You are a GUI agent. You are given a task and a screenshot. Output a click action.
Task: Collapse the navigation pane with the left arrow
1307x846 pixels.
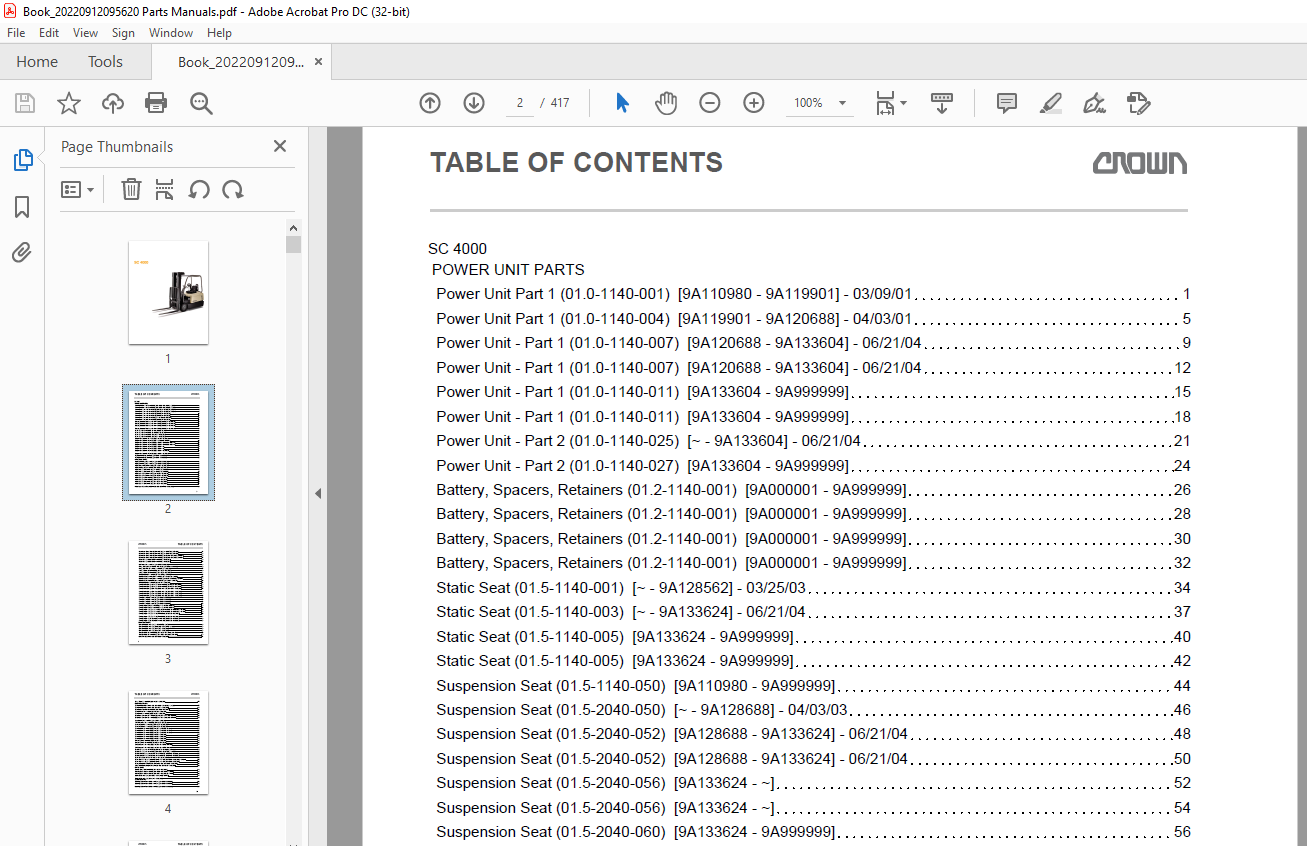[x=318, y=493]
